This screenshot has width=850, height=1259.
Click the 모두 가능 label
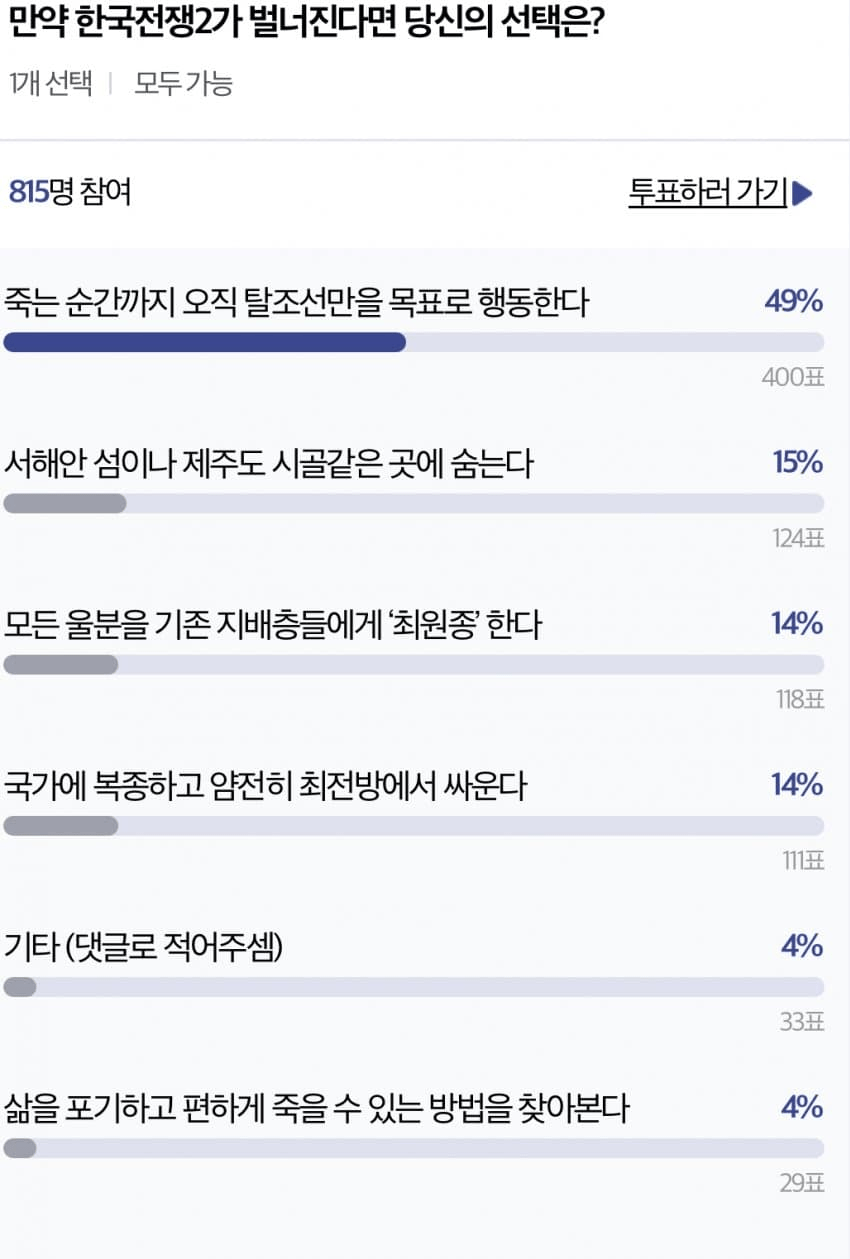(x=183, y=84)
